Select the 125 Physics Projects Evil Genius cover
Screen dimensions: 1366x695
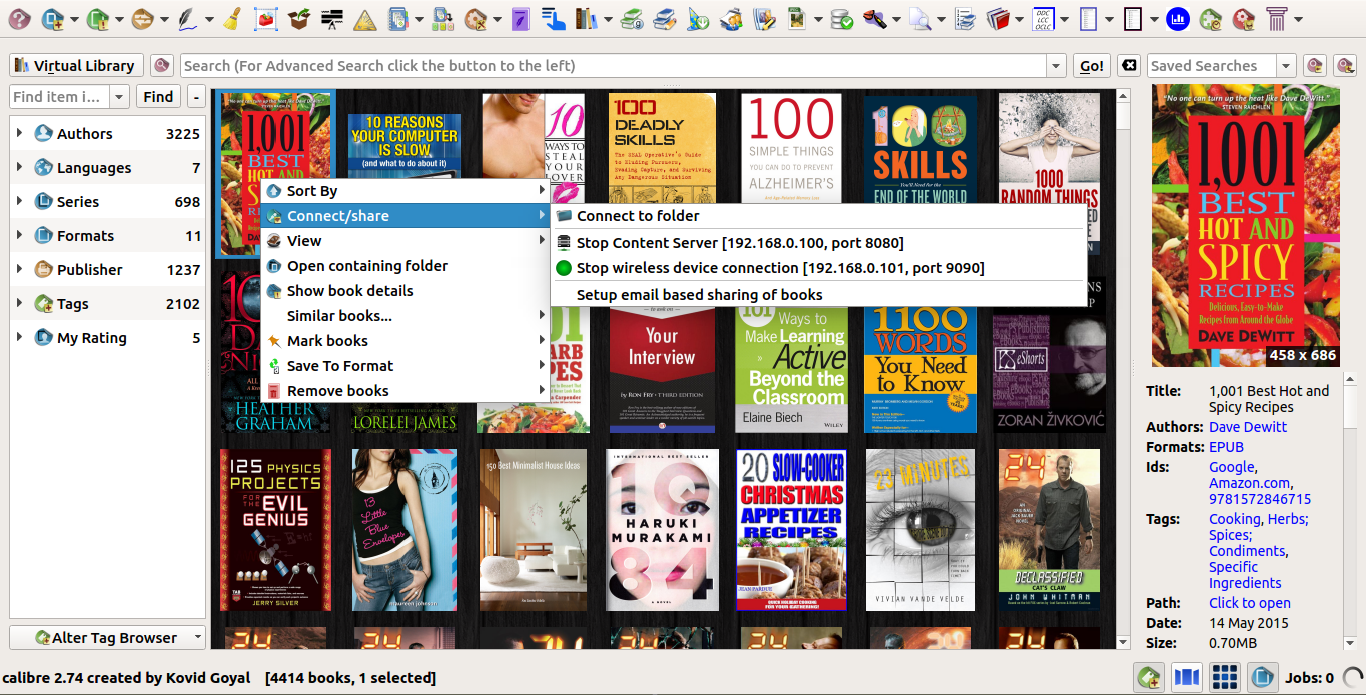pos(275,530)
